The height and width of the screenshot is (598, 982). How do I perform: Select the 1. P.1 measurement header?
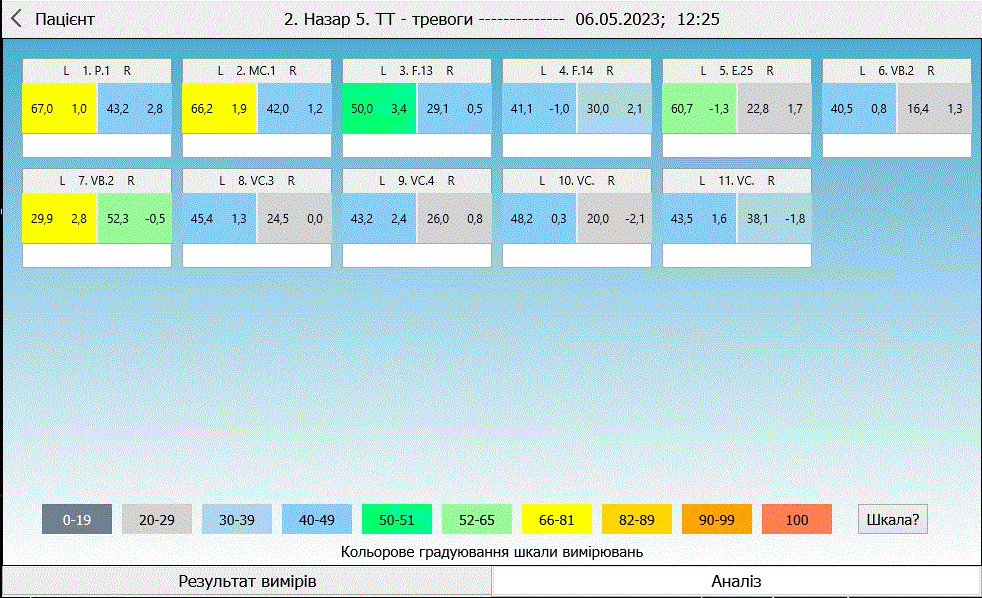(x=97, y=71)
